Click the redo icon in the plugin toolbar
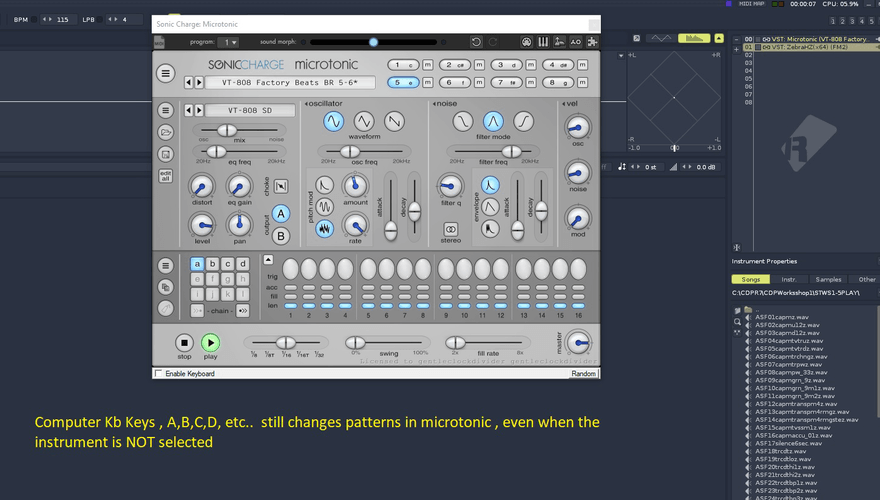880x500 pixels. [493, 42]
